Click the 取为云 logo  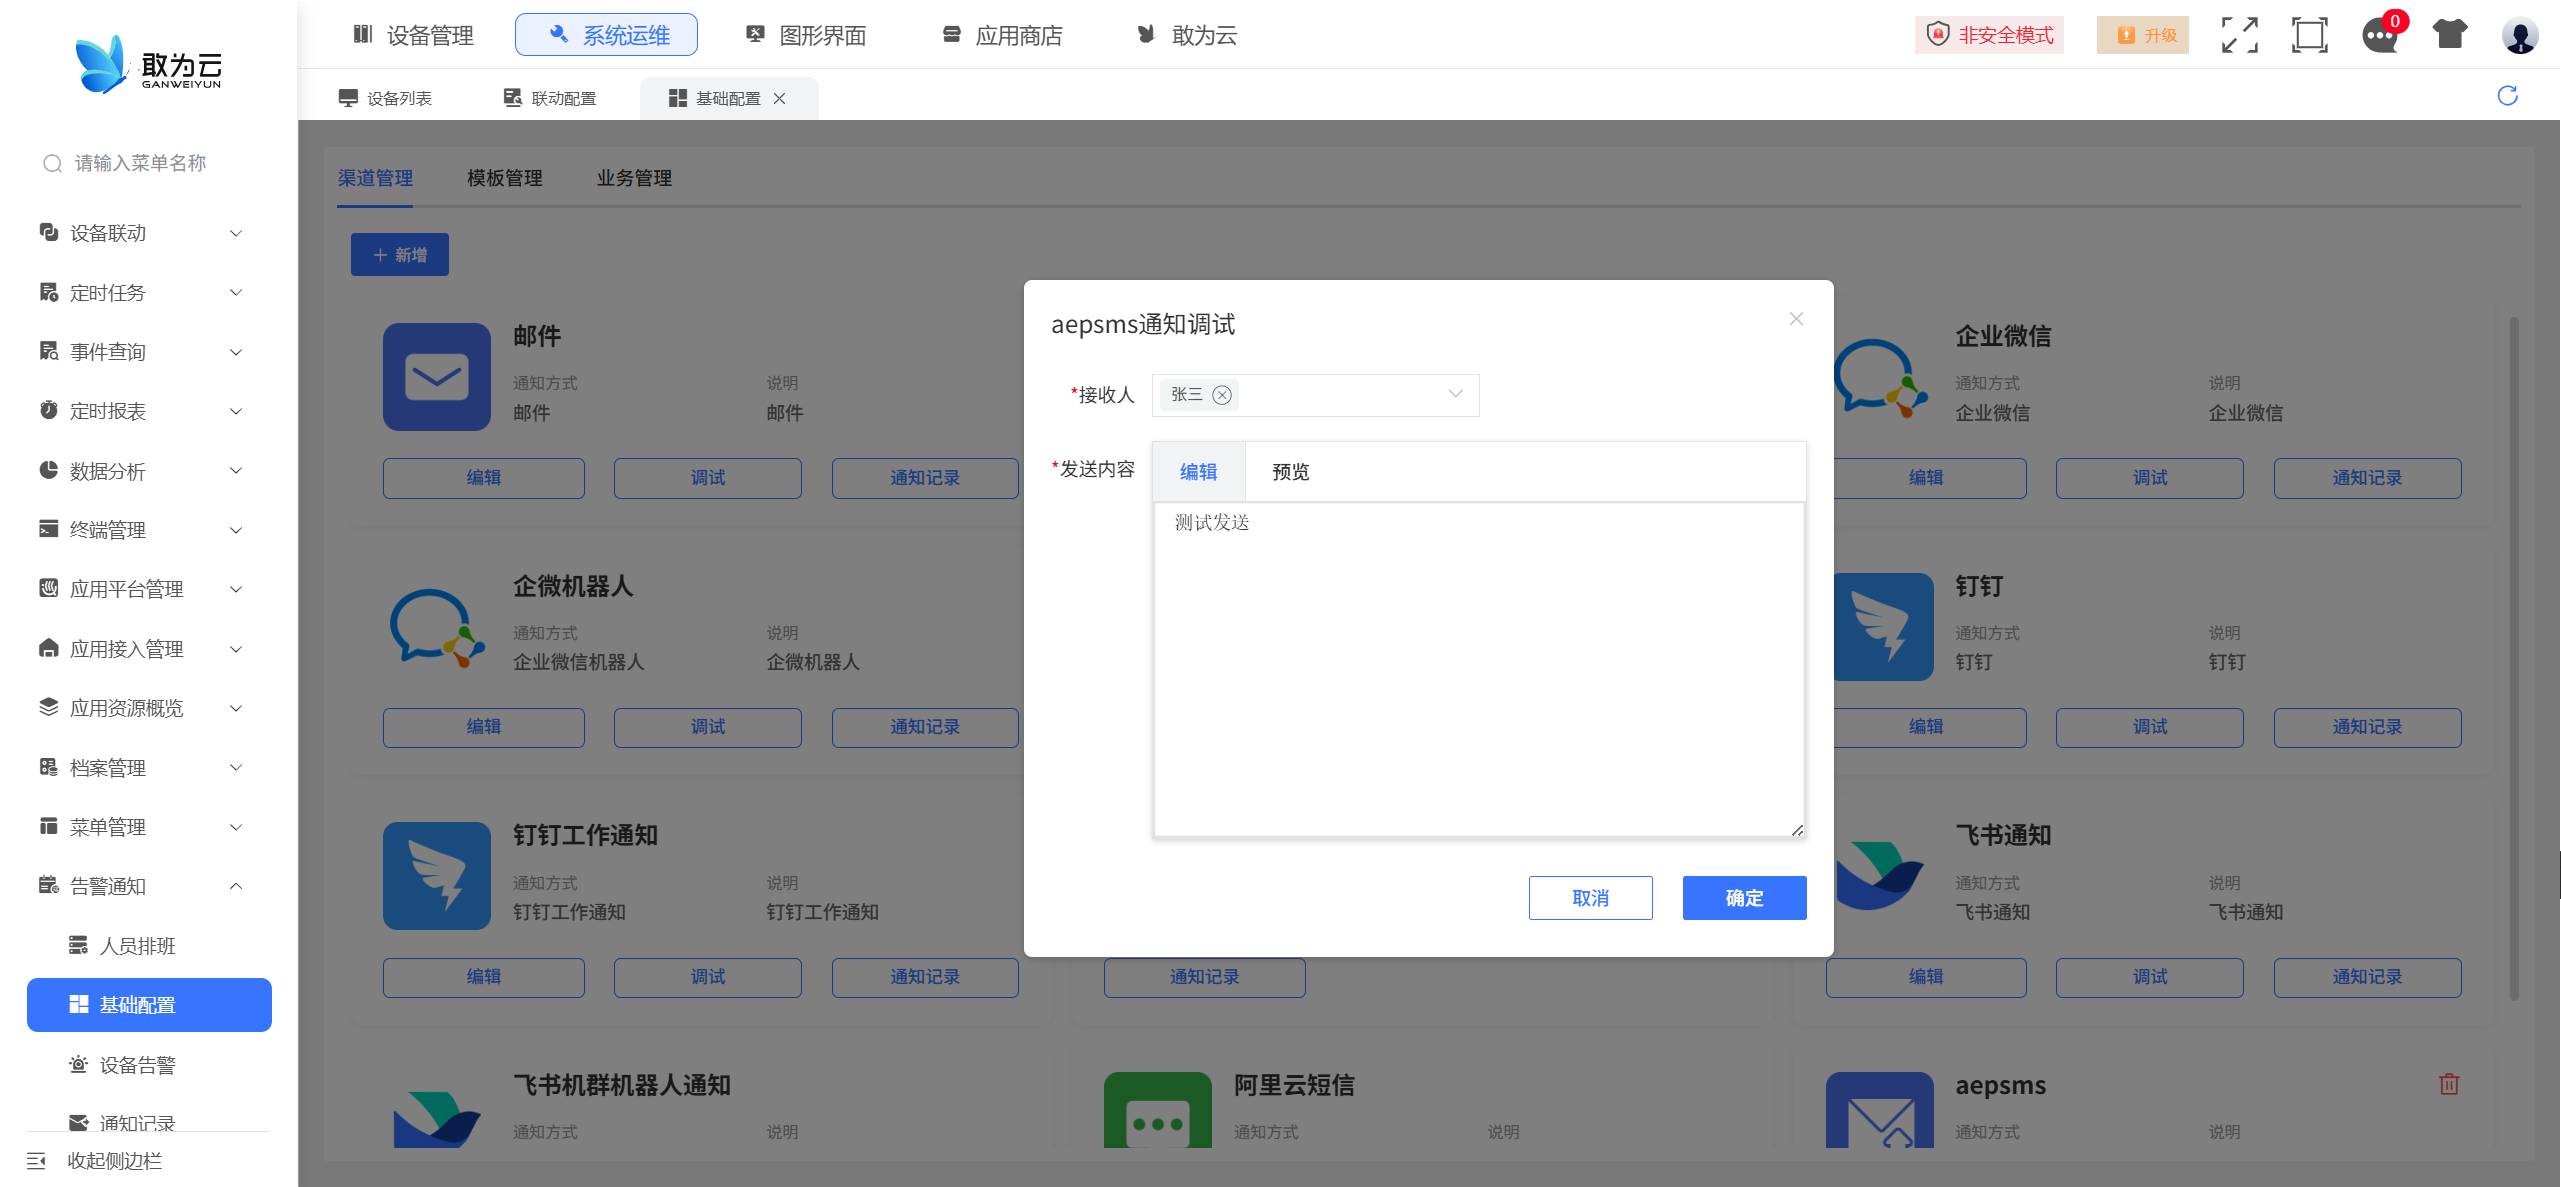click(150, 65)
